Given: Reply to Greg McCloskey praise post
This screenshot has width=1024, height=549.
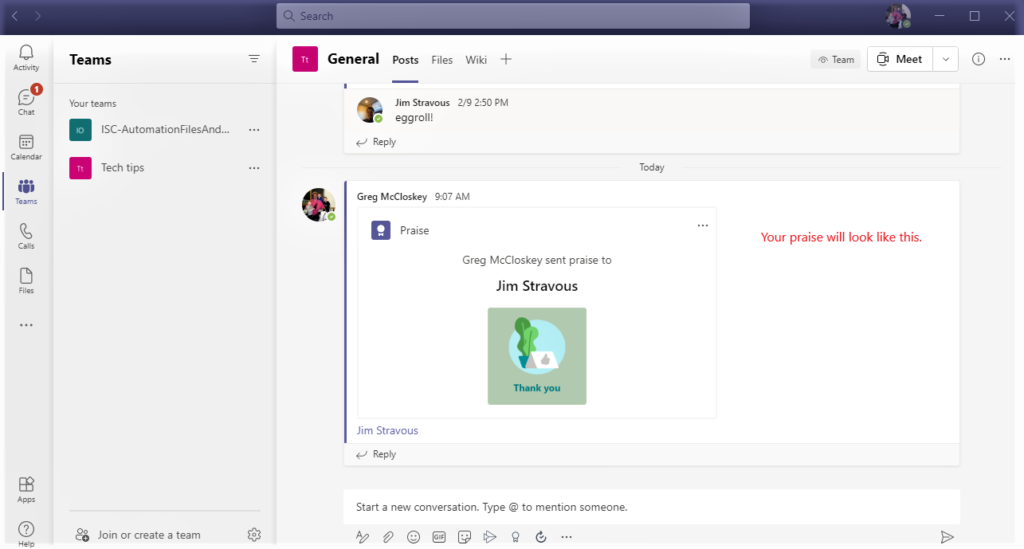Looking at the screenshot, I should tap(377, 454).
